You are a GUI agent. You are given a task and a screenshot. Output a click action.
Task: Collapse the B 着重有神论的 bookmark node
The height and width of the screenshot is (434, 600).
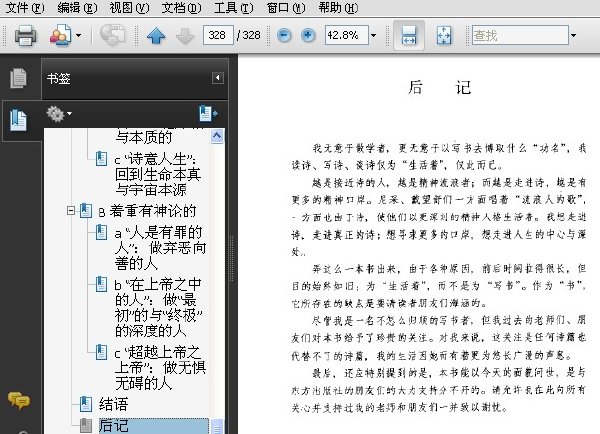pos(70,210)
